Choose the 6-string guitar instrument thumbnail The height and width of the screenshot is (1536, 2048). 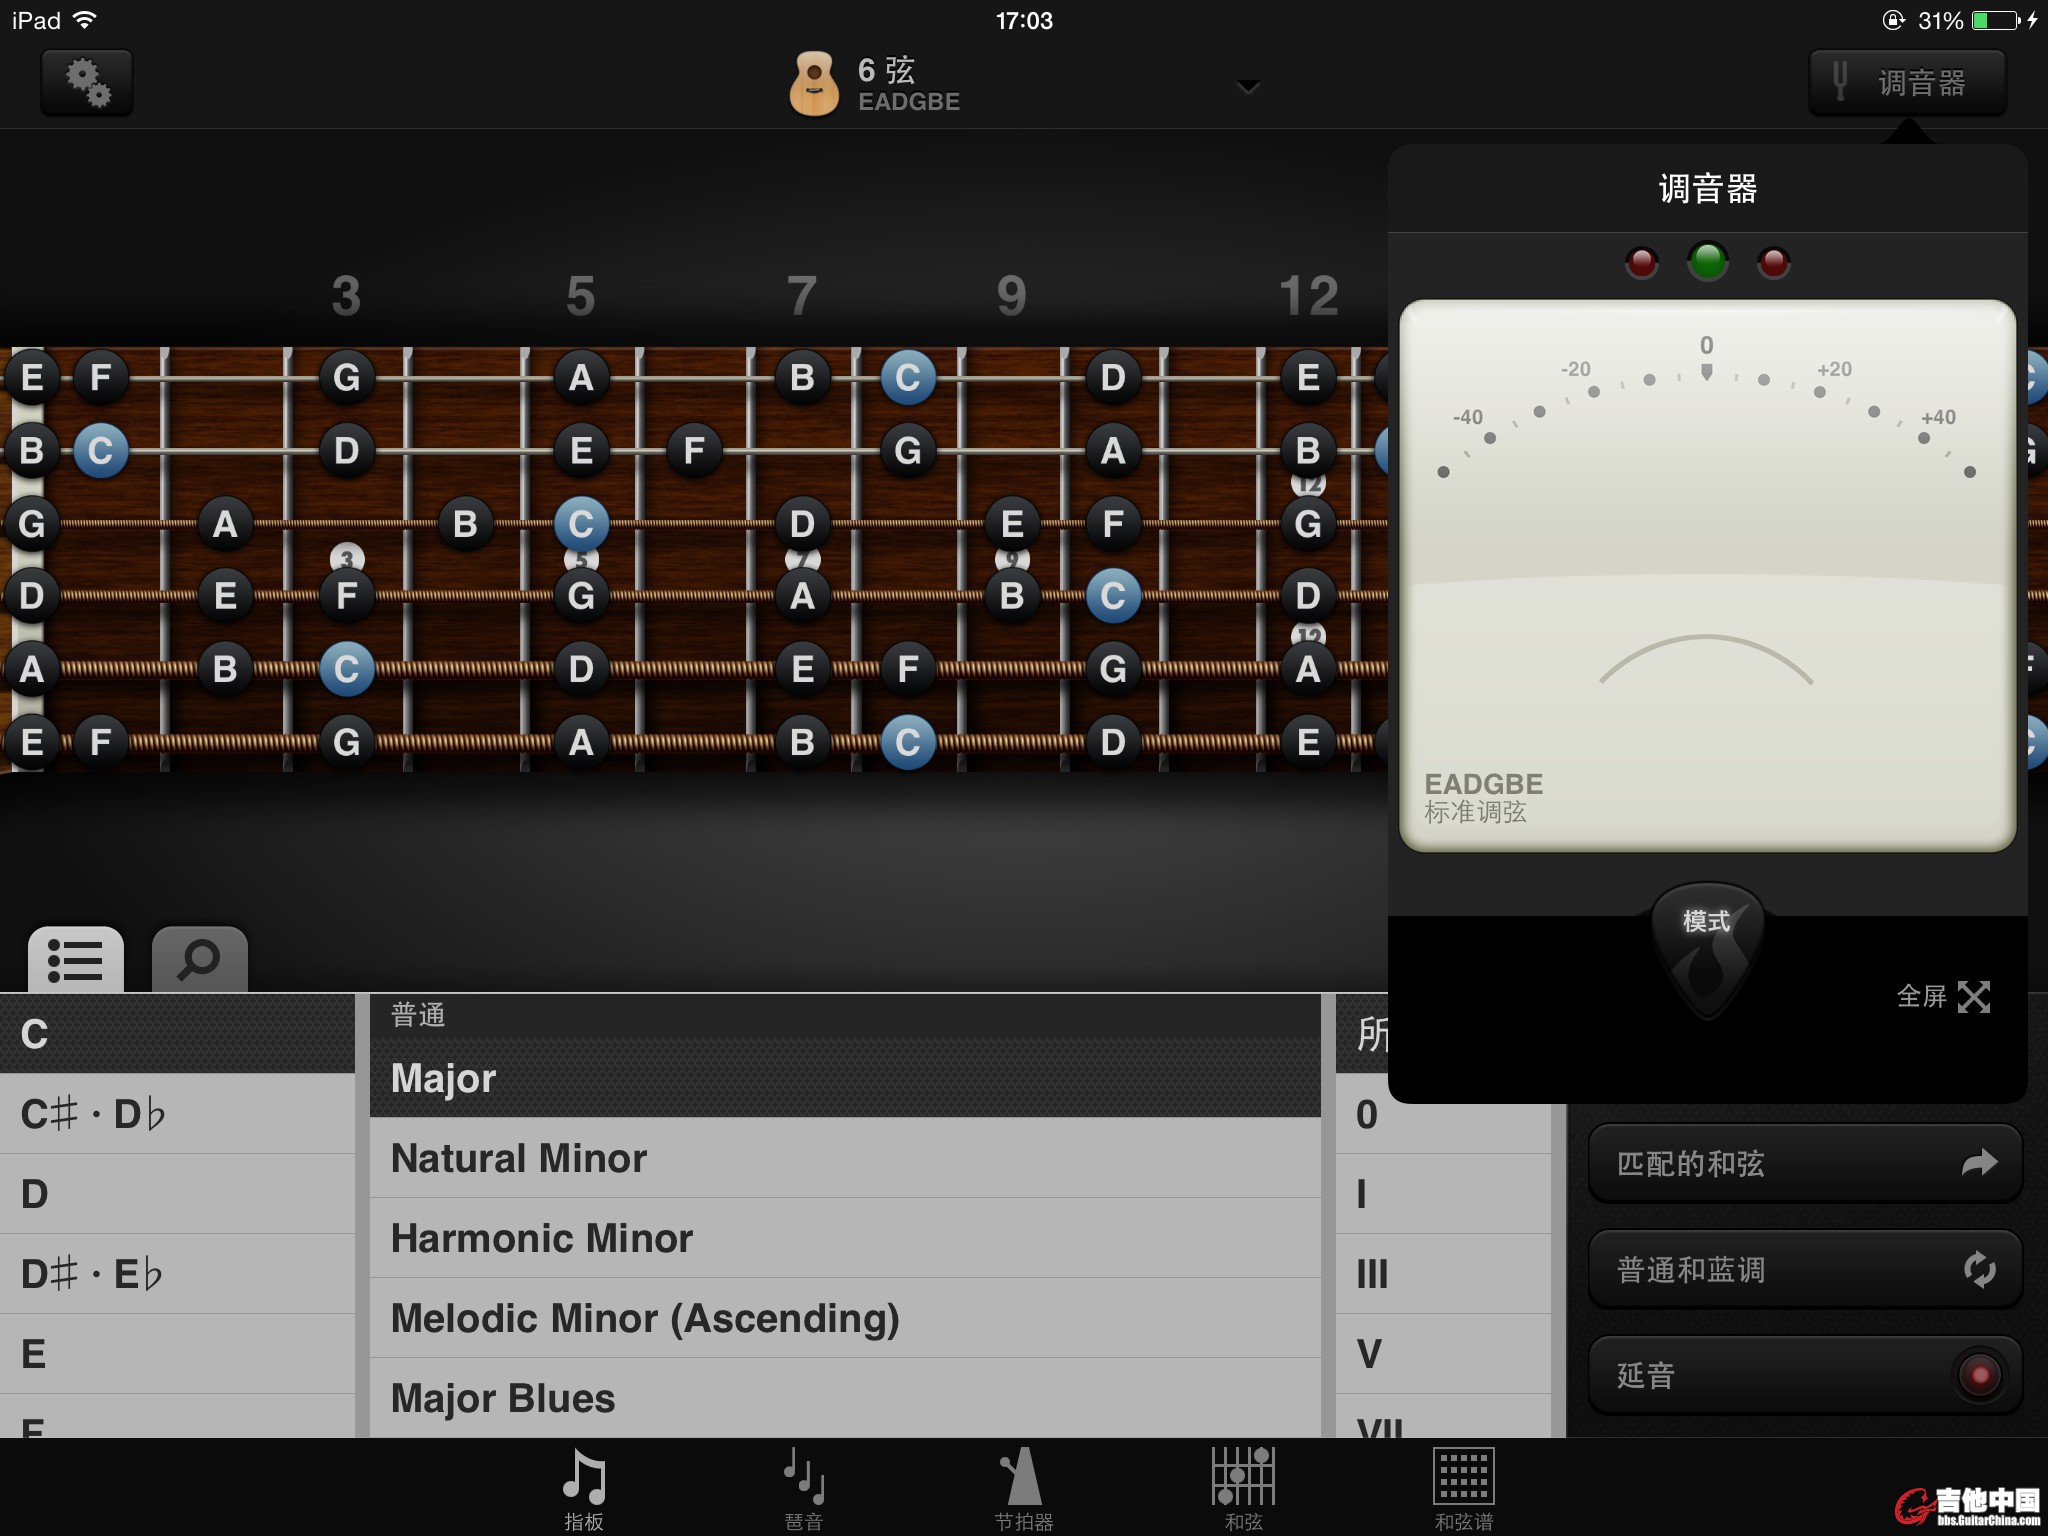click(814, 84)
